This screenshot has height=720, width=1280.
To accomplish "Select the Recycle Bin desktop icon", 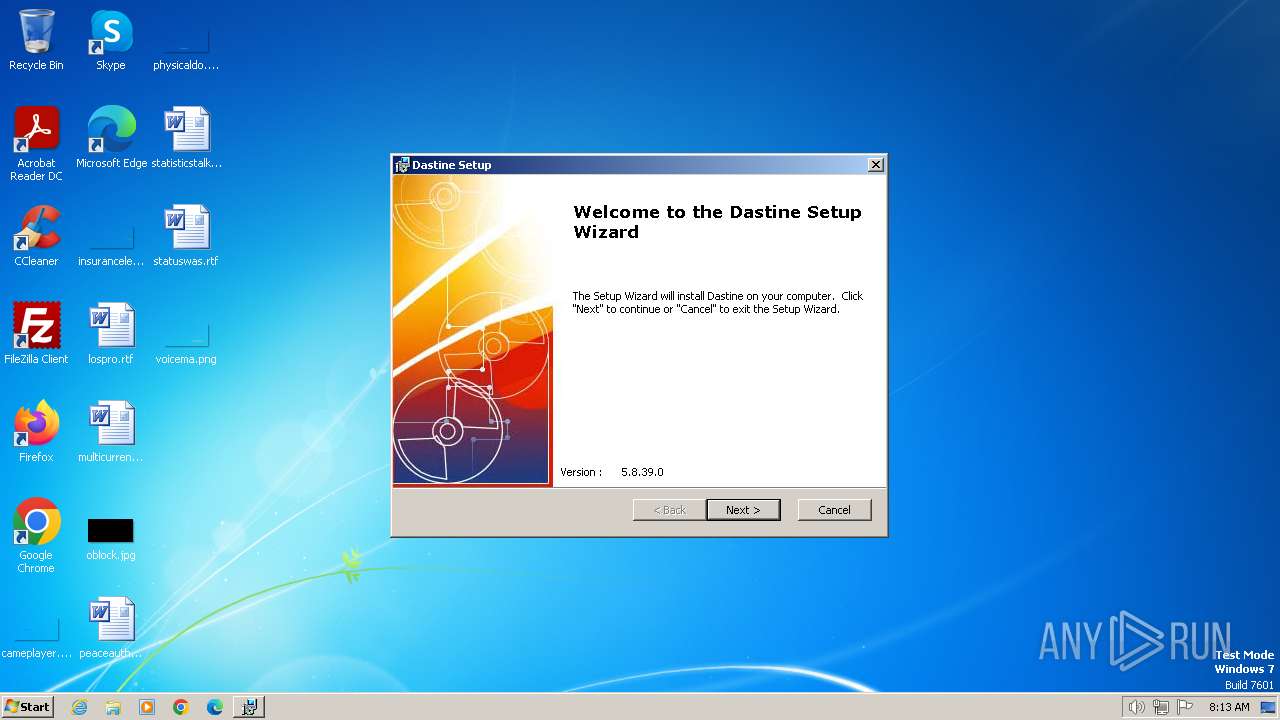I will [x=36, y=40].
